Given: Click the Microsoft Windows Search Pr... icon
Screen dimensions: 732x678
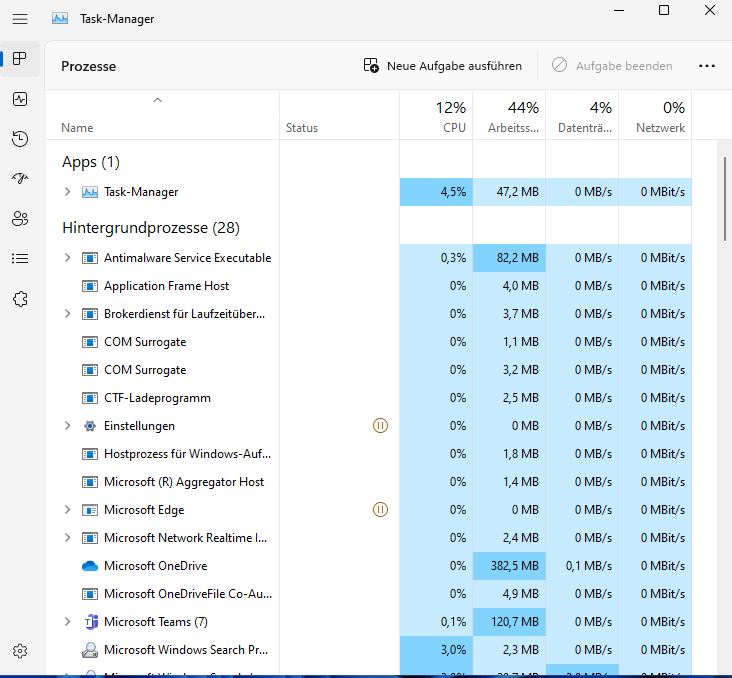Looking at the screenshot, I should pos(90,650).
